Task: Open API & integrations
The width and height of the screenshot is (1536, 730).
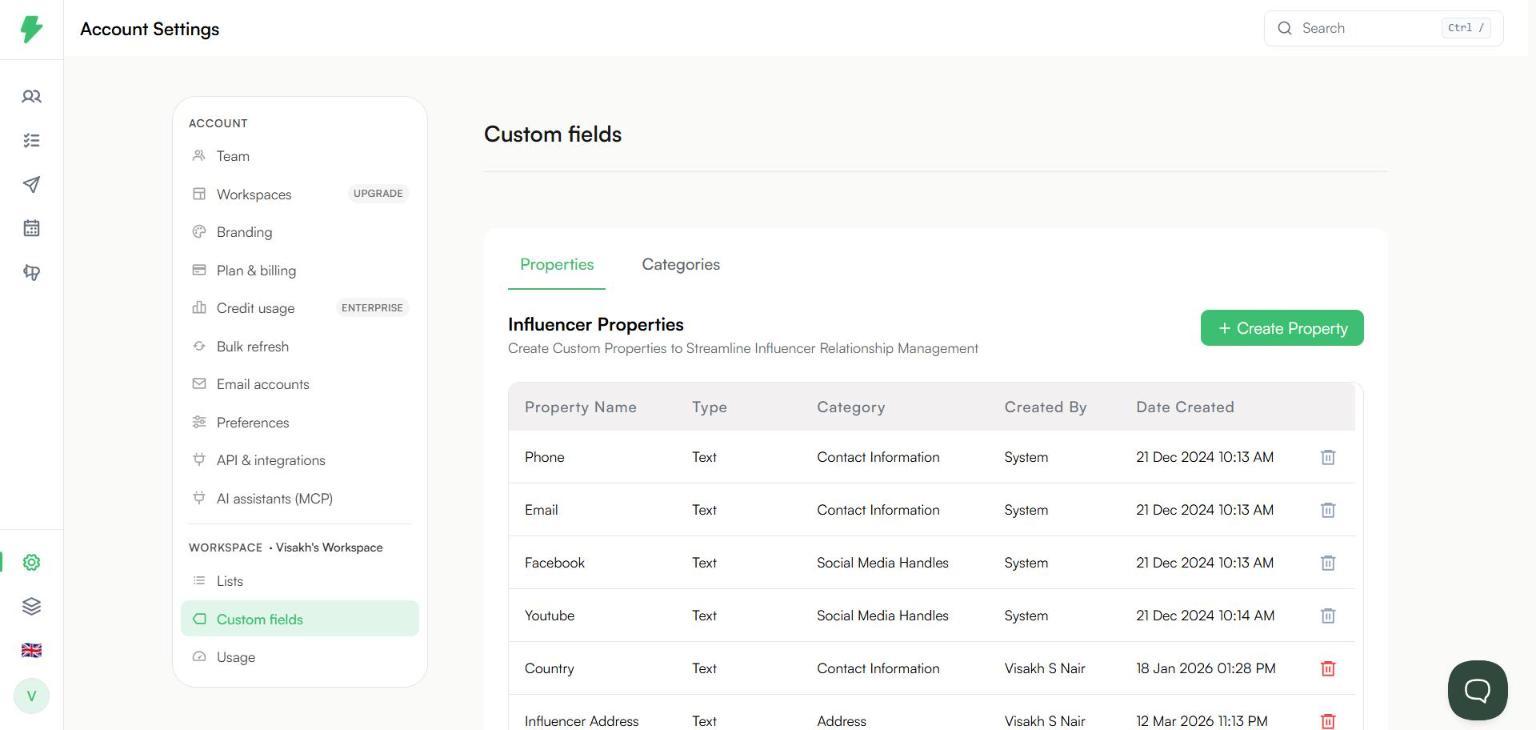Action: (x=300, y=460)
